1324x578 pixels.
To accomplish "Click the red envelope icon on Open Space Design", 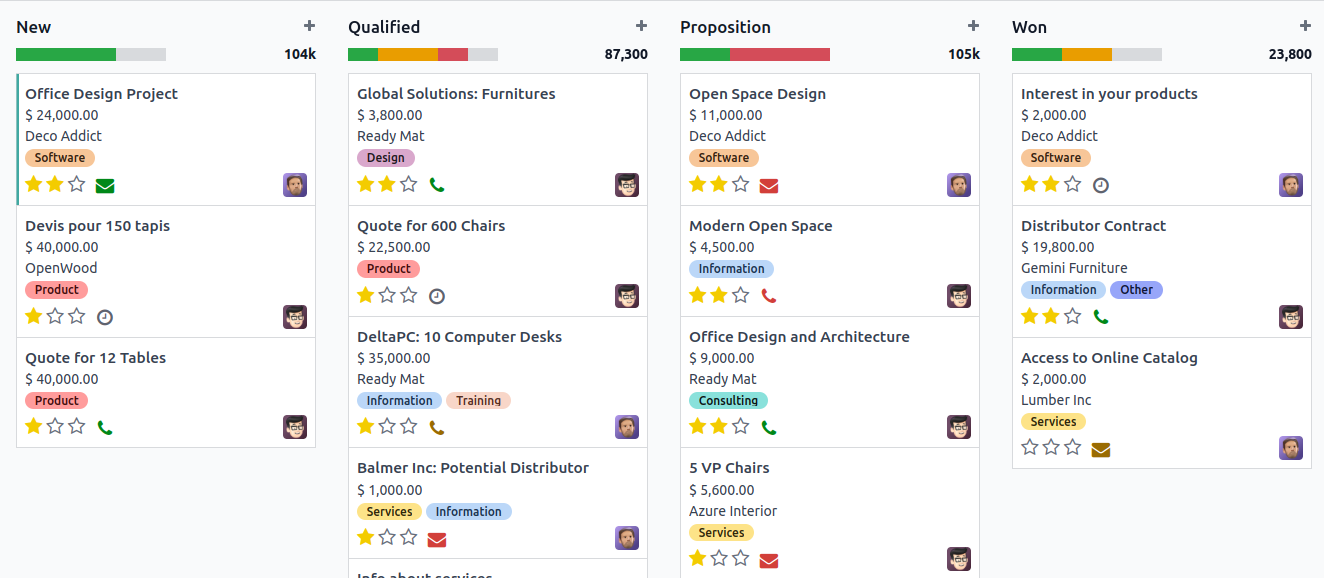I will point(769,185).
